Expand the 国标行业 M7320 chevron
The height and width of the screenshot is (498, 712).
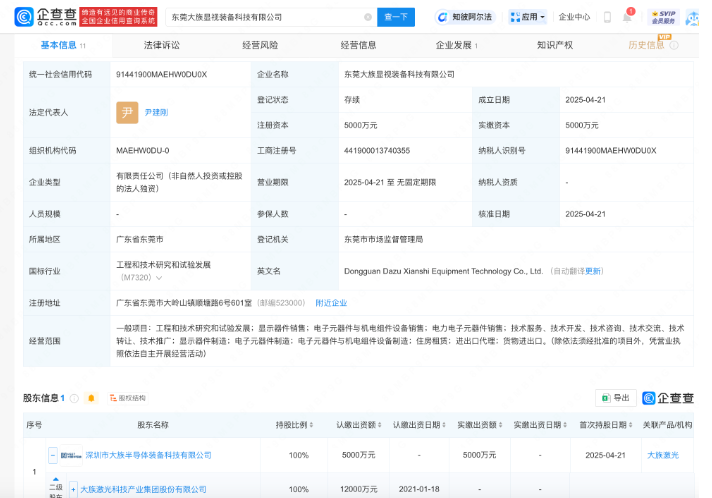[x=159, y=278]
